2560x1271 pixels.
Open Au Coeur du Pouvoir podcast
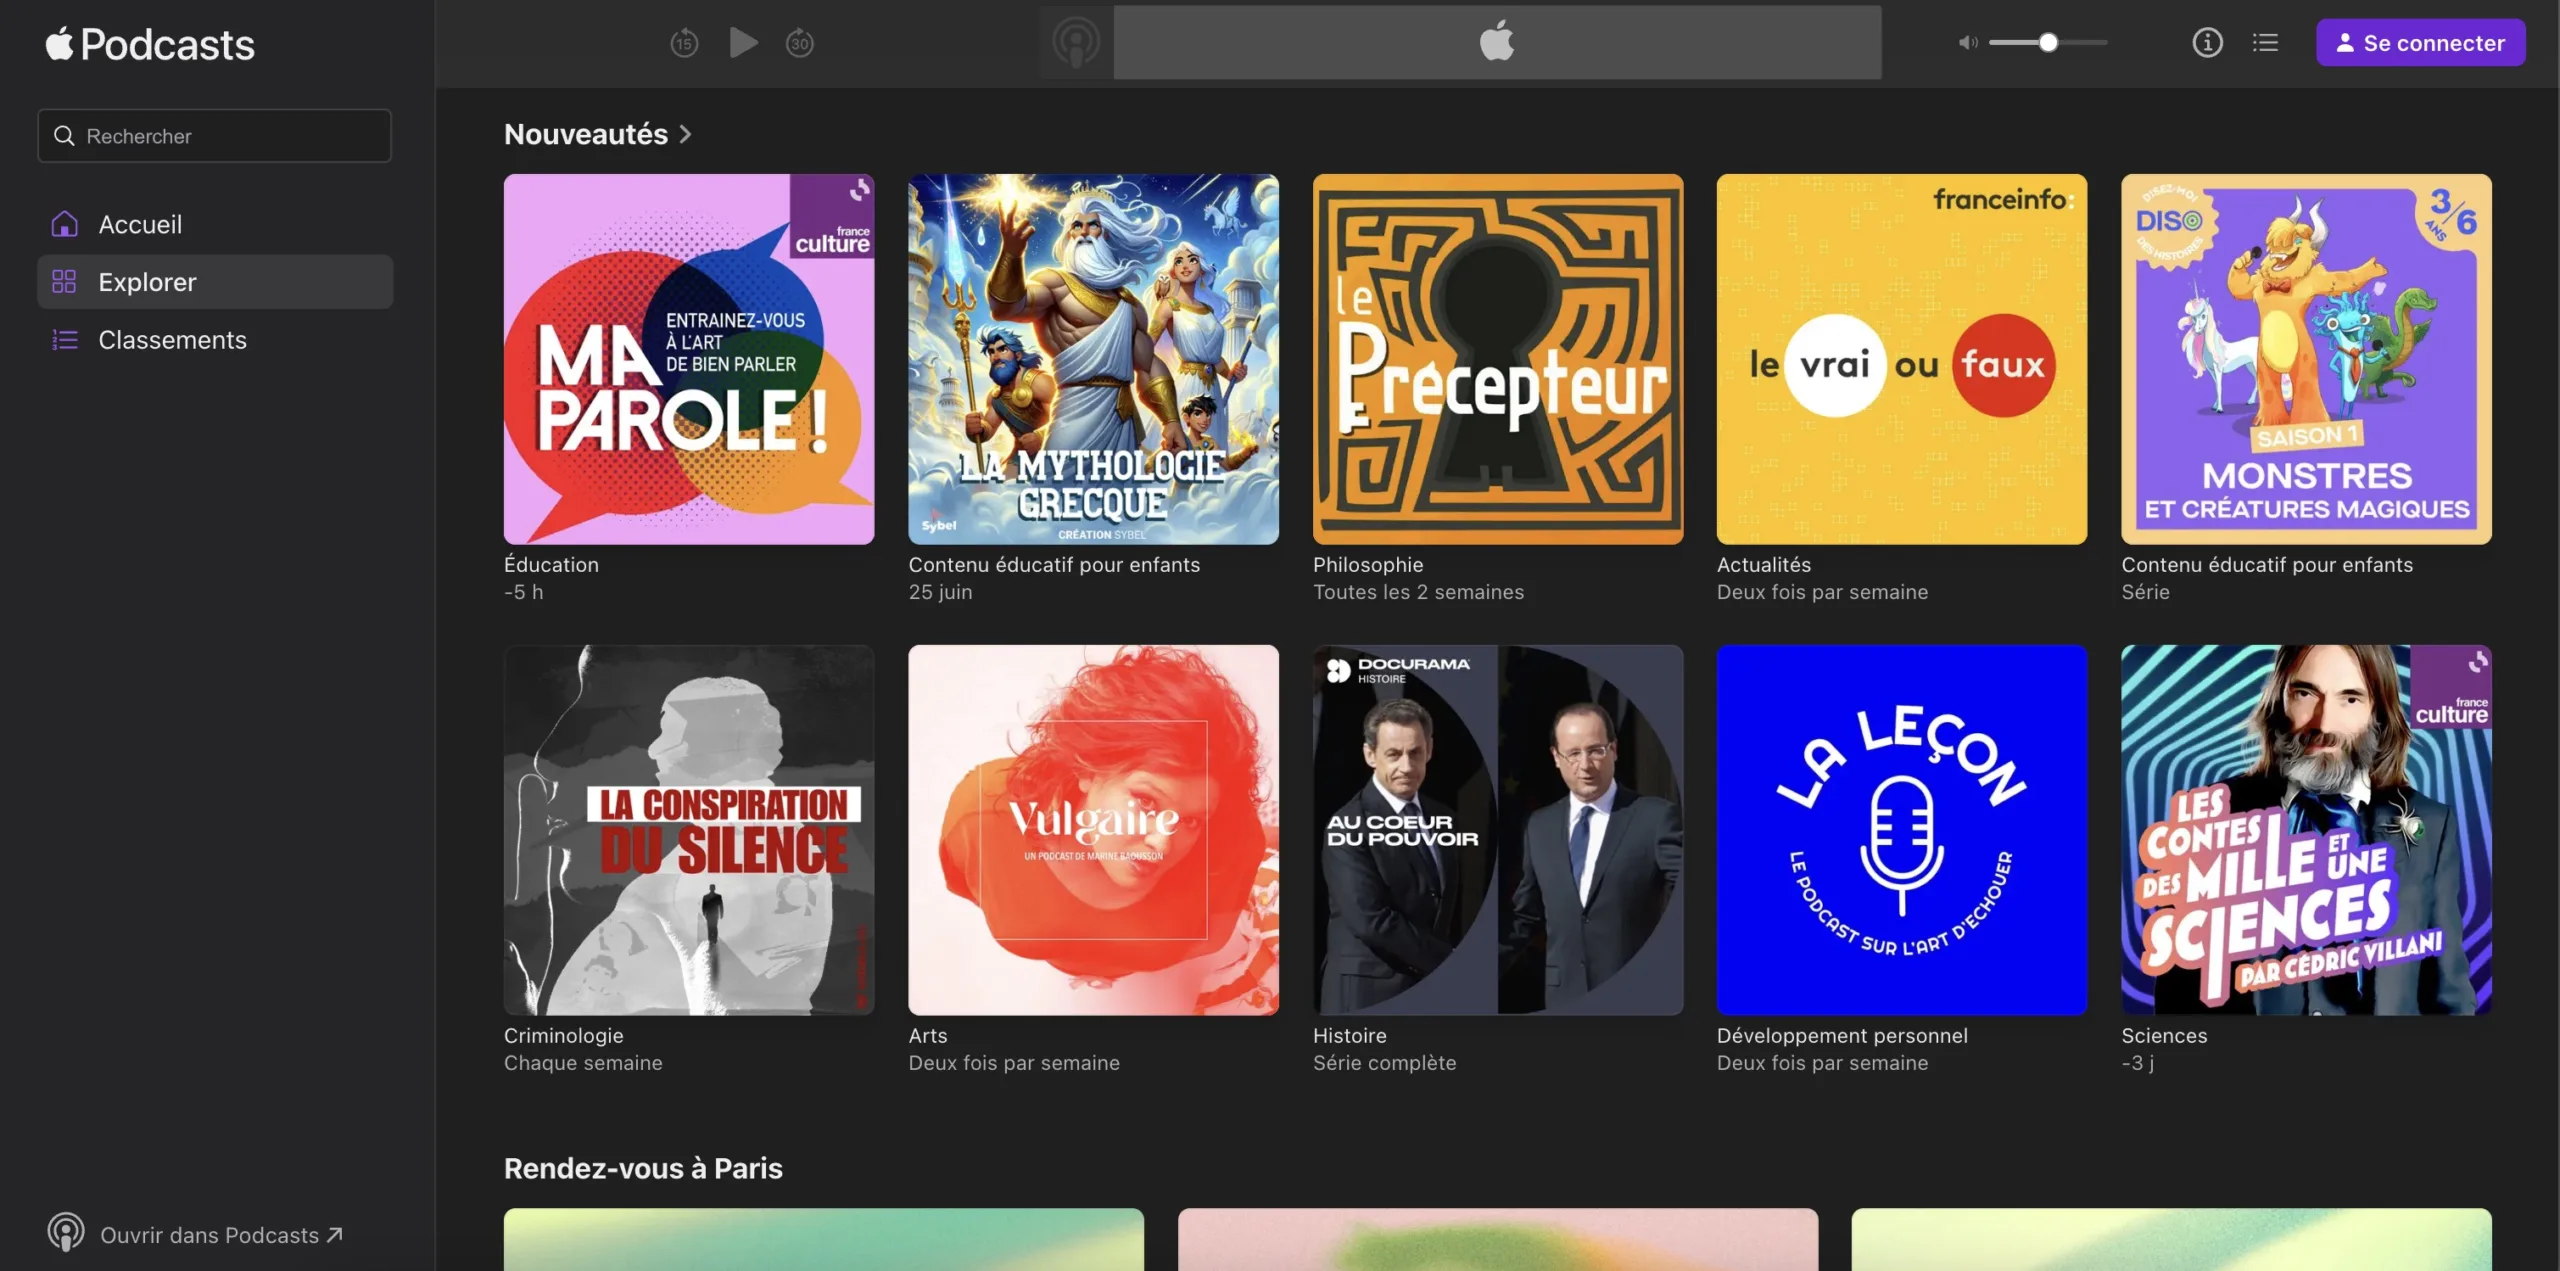coord(1498,830)
